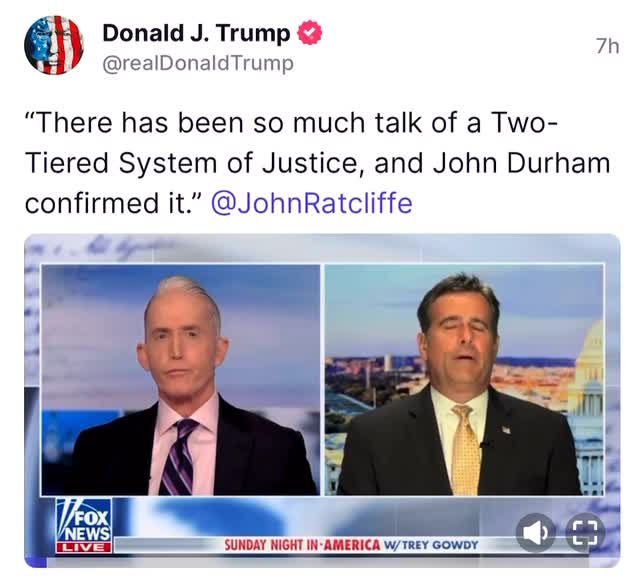Click the red verified checkmark badge

pyautogui.click(x=310, y=33)
